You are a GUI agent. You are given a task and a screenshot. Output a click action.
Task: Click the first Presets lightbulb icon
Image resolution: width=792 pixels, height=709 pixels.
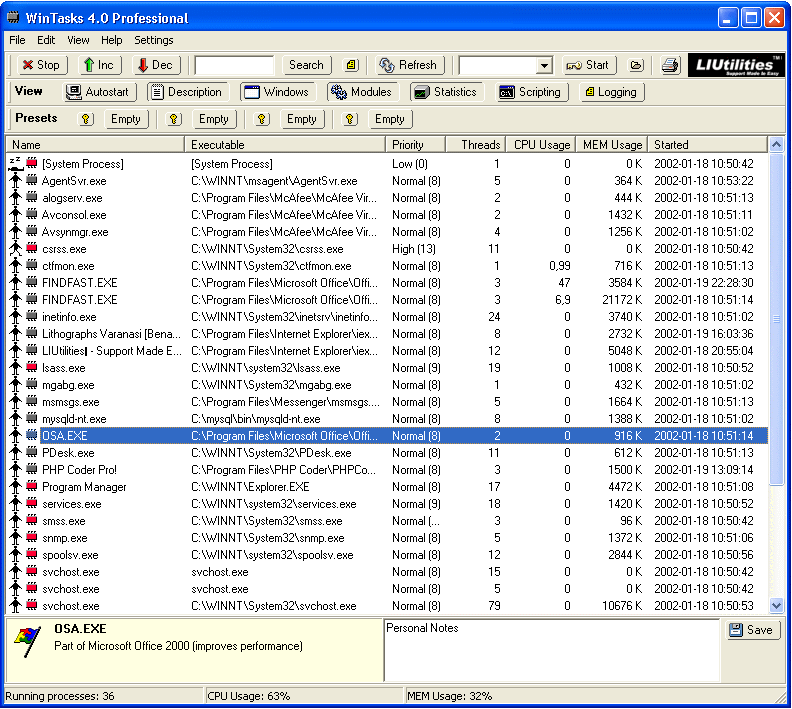[86, 119]
